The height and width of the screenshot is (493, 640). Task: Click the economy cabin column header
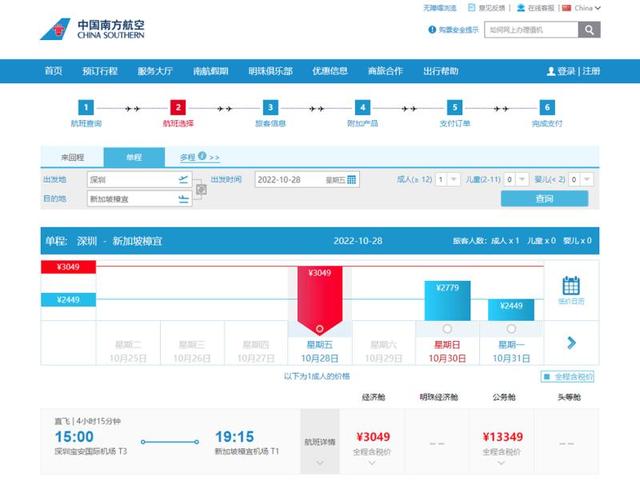click(x=373, y=397)
